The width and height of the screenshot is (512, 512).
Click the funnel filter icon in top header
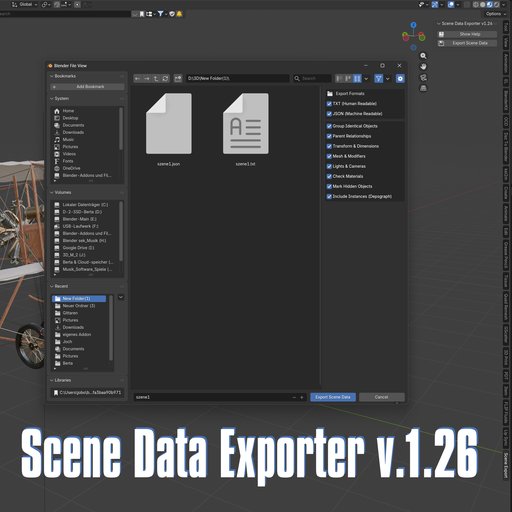pos(161,14)
